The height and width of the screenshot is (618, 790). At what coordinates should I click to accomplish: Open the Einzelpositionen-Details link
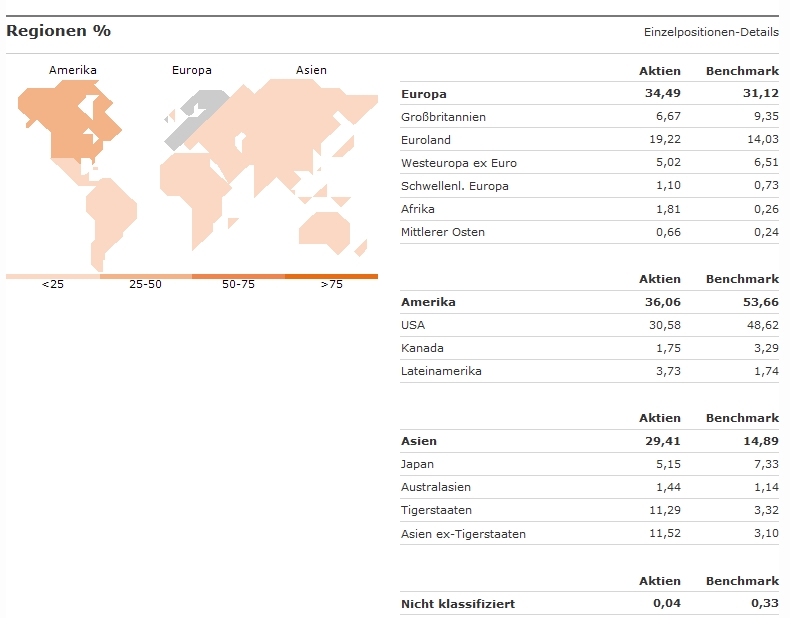711,32
